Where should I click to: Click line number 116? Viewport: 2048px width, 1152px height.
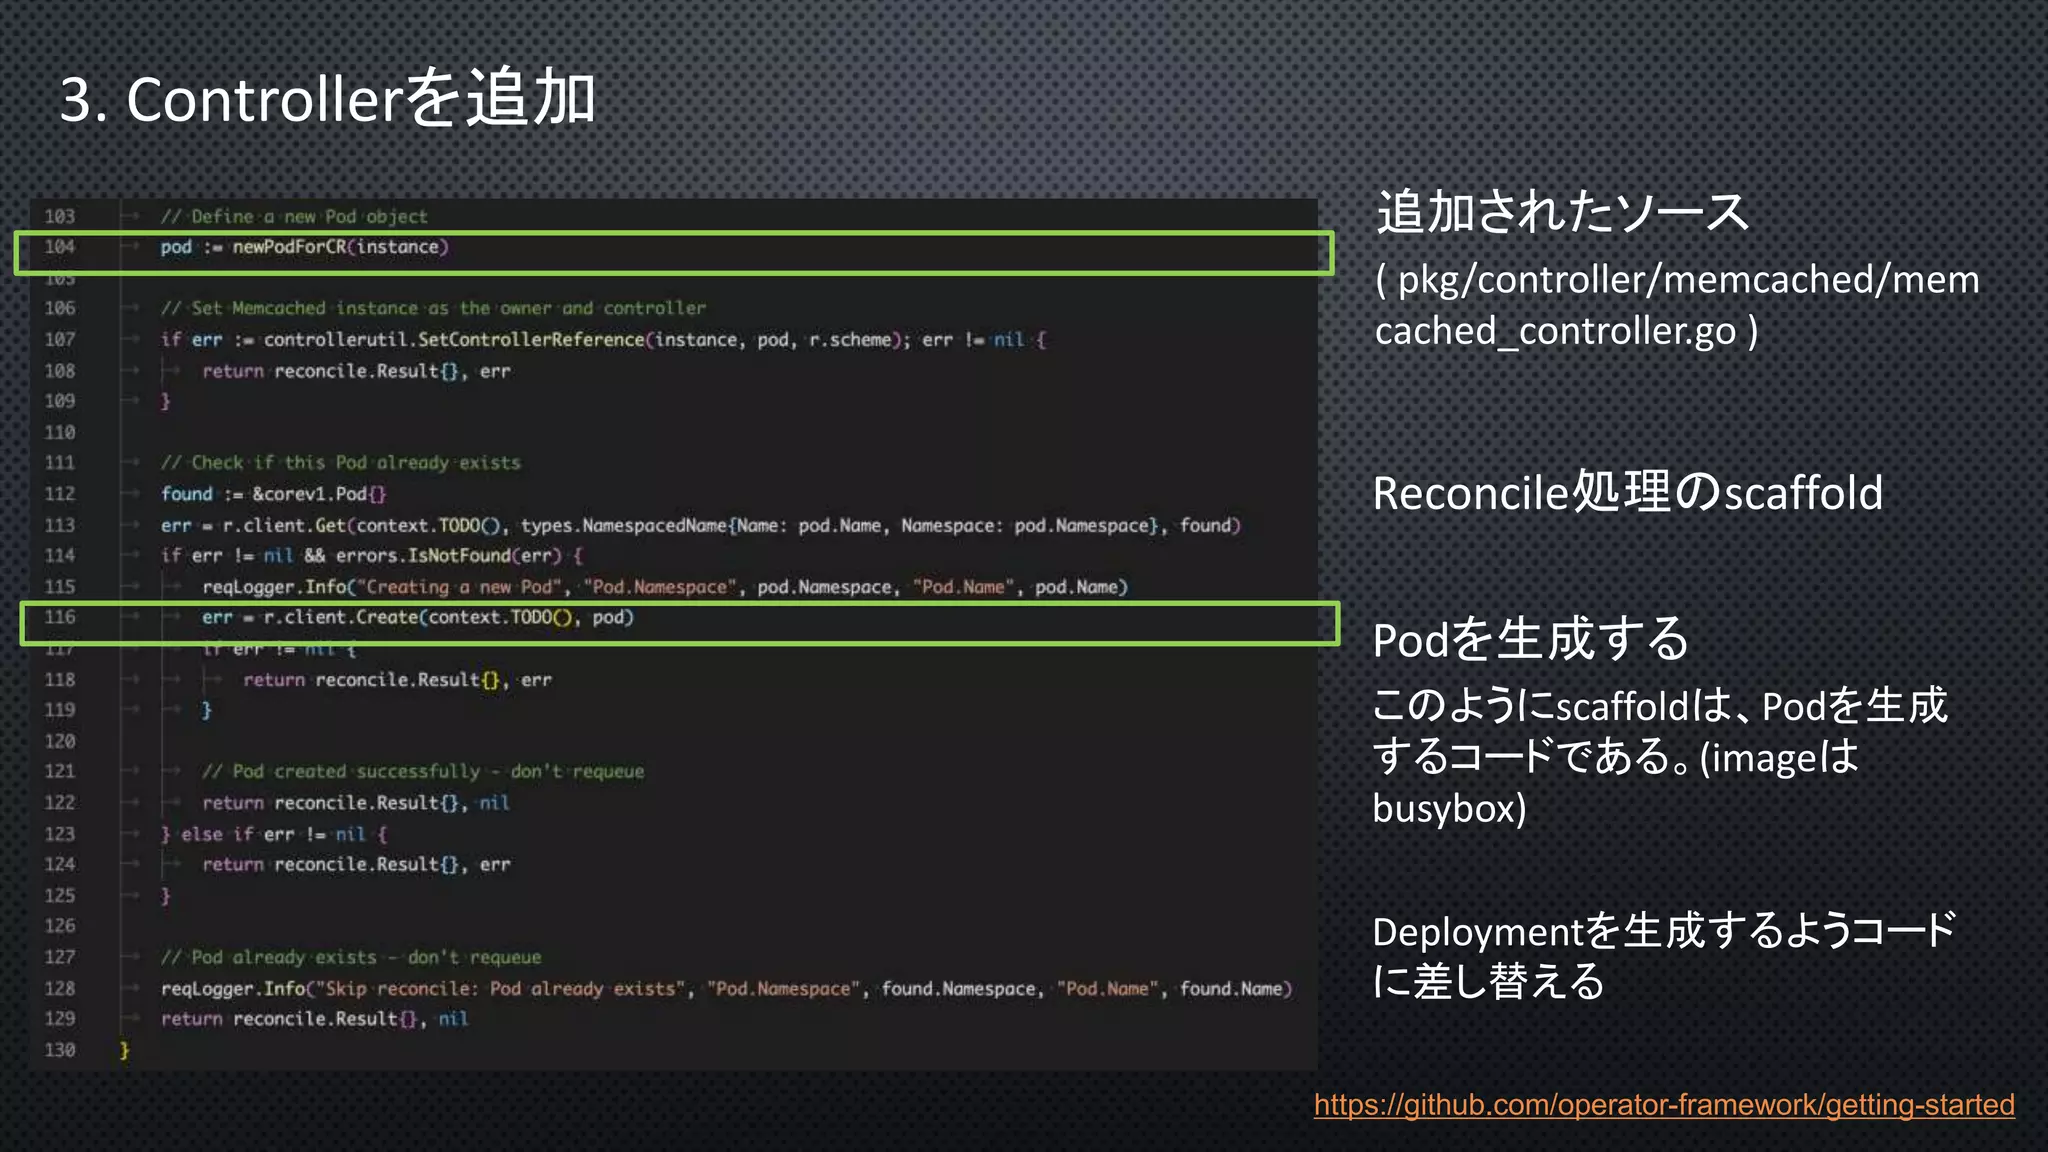coord(60,617)
